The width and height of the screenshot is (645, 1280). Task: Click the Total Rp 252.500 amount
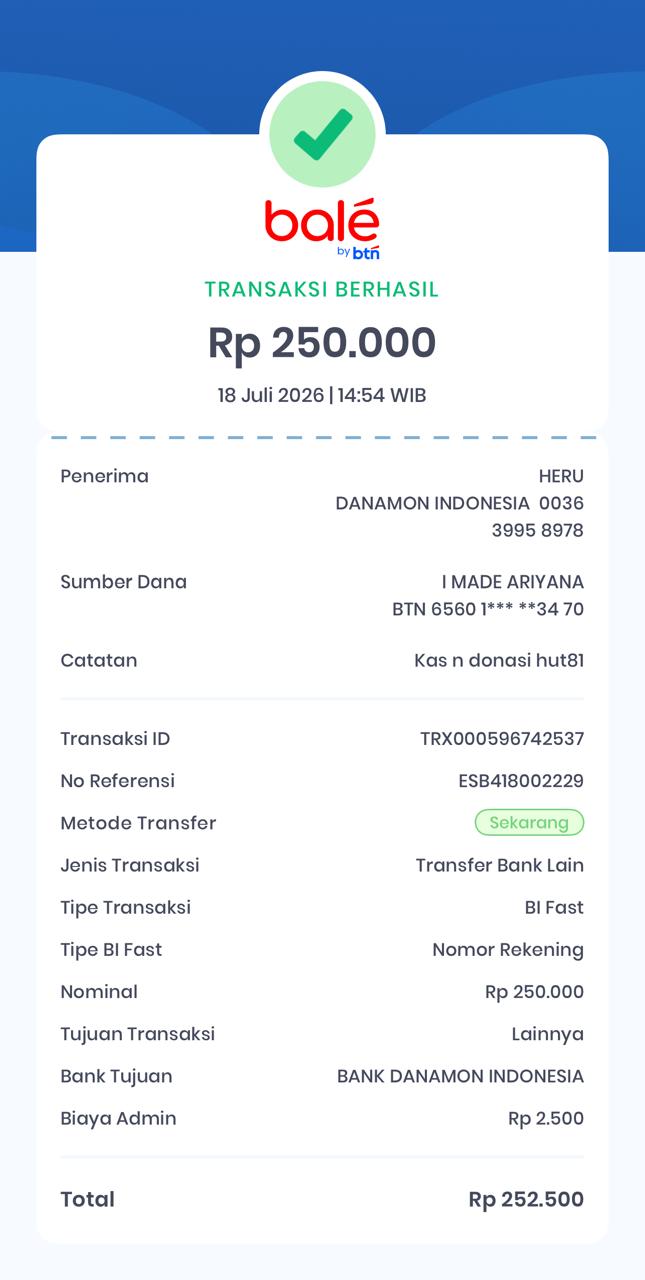pyautogui.click(x=526, y=1199)
